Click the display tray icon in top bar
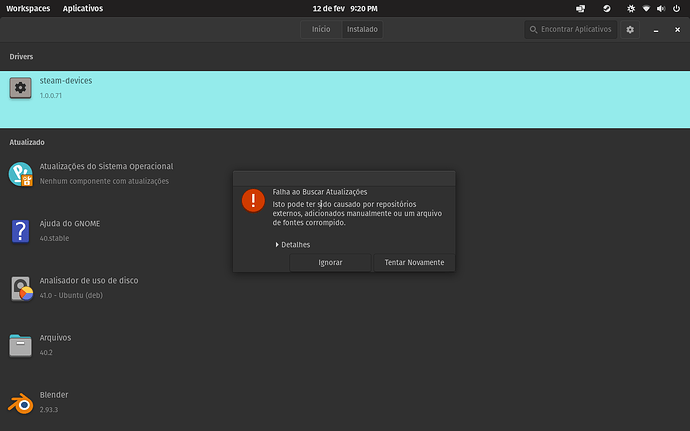The height and width of the screenshot is (431, 690). tap(580, 8)
